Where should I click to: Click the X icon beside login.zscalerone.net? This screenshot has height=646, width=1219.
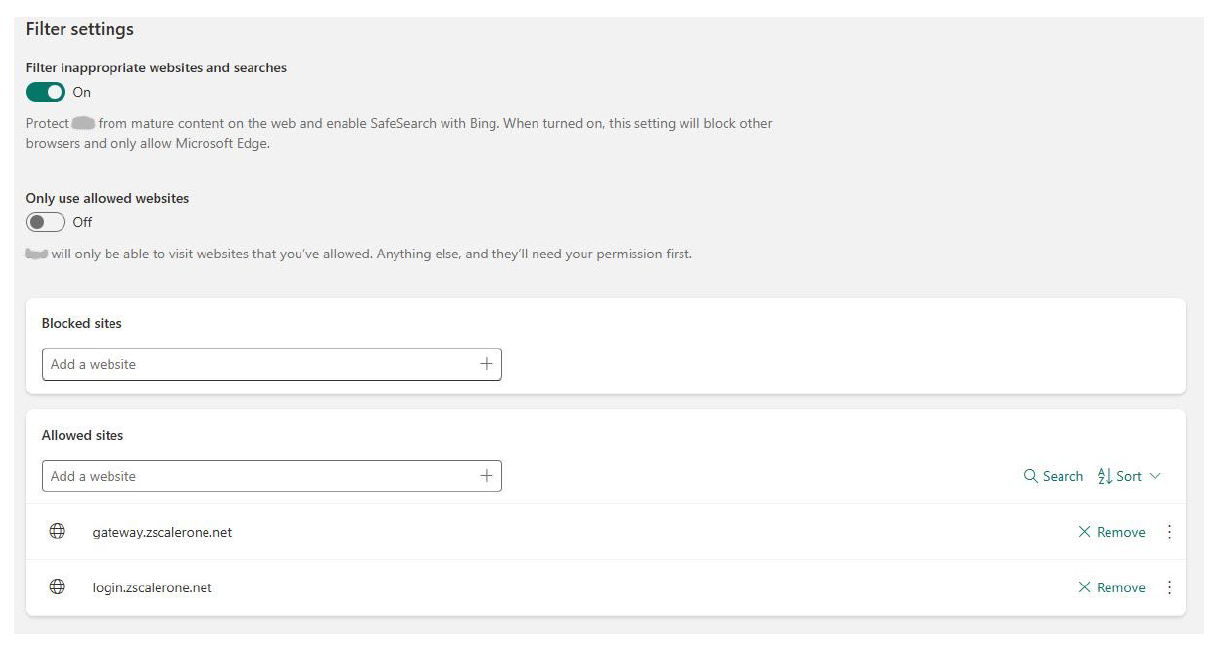pyautogui.click(x=1084, y=588)
